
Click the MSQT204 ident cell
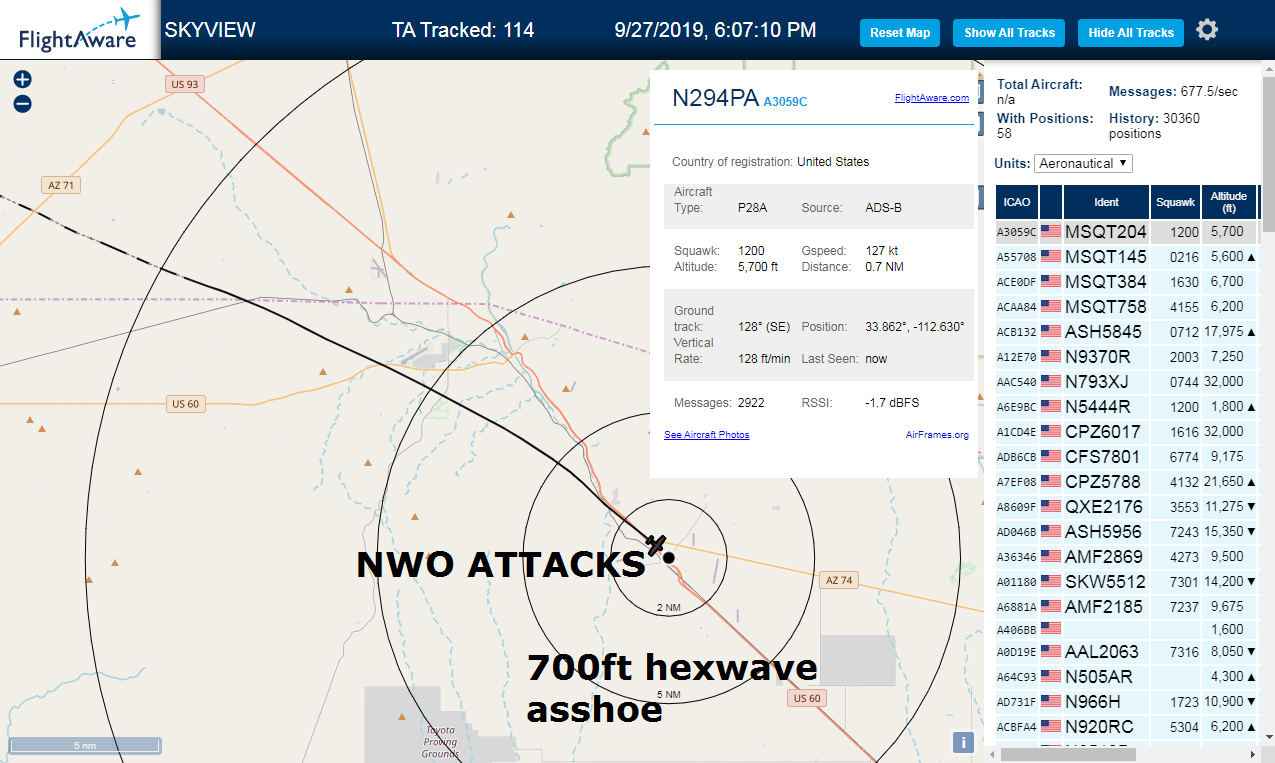point(1106,231)
